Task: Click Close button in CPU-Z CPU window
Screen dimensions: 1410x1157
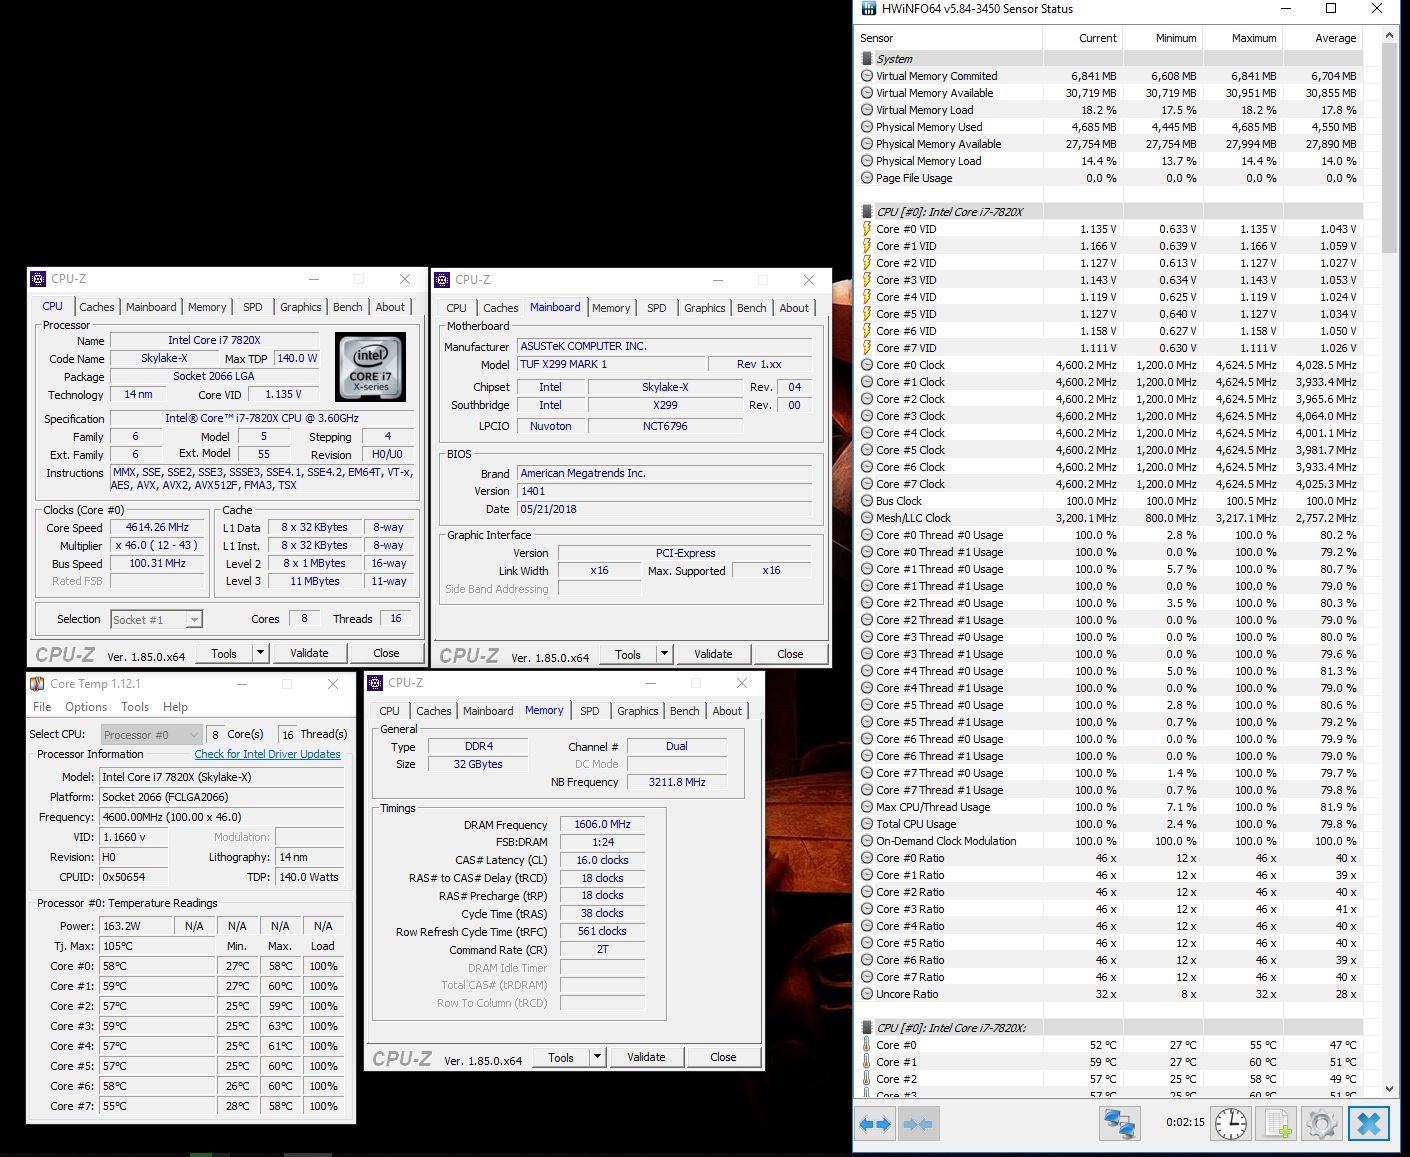Action: click(x=386, y=653)
